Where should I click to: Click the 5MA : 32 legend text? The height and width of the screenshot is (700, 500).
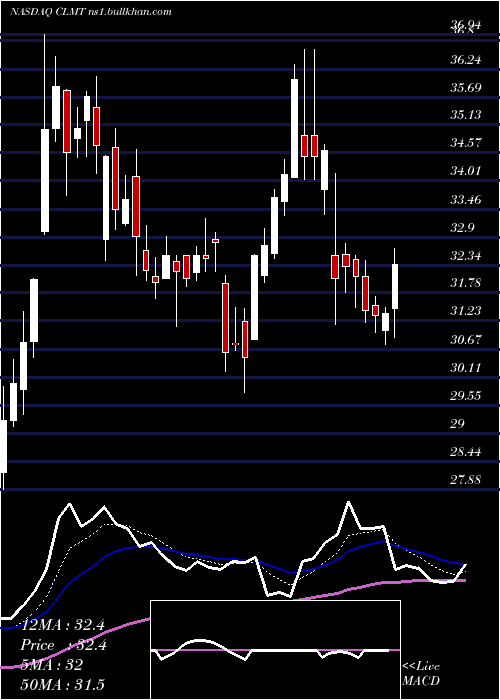pos(51,665)
